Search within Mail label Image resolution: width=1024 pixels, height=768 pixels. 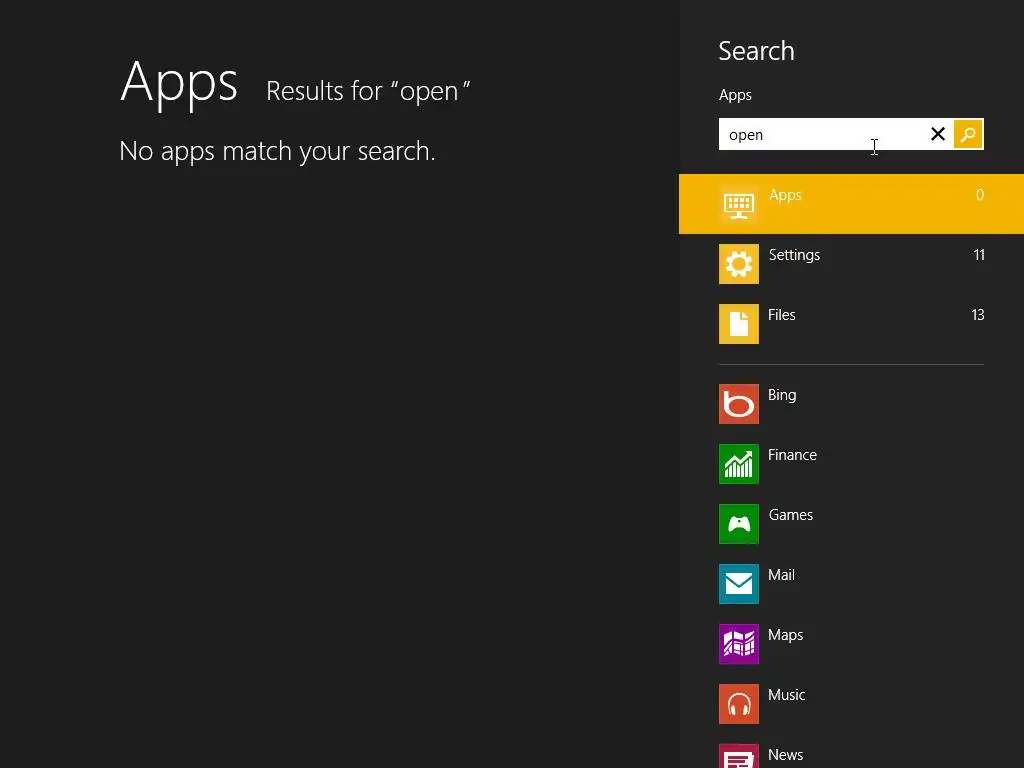click(x=781, y=575)
